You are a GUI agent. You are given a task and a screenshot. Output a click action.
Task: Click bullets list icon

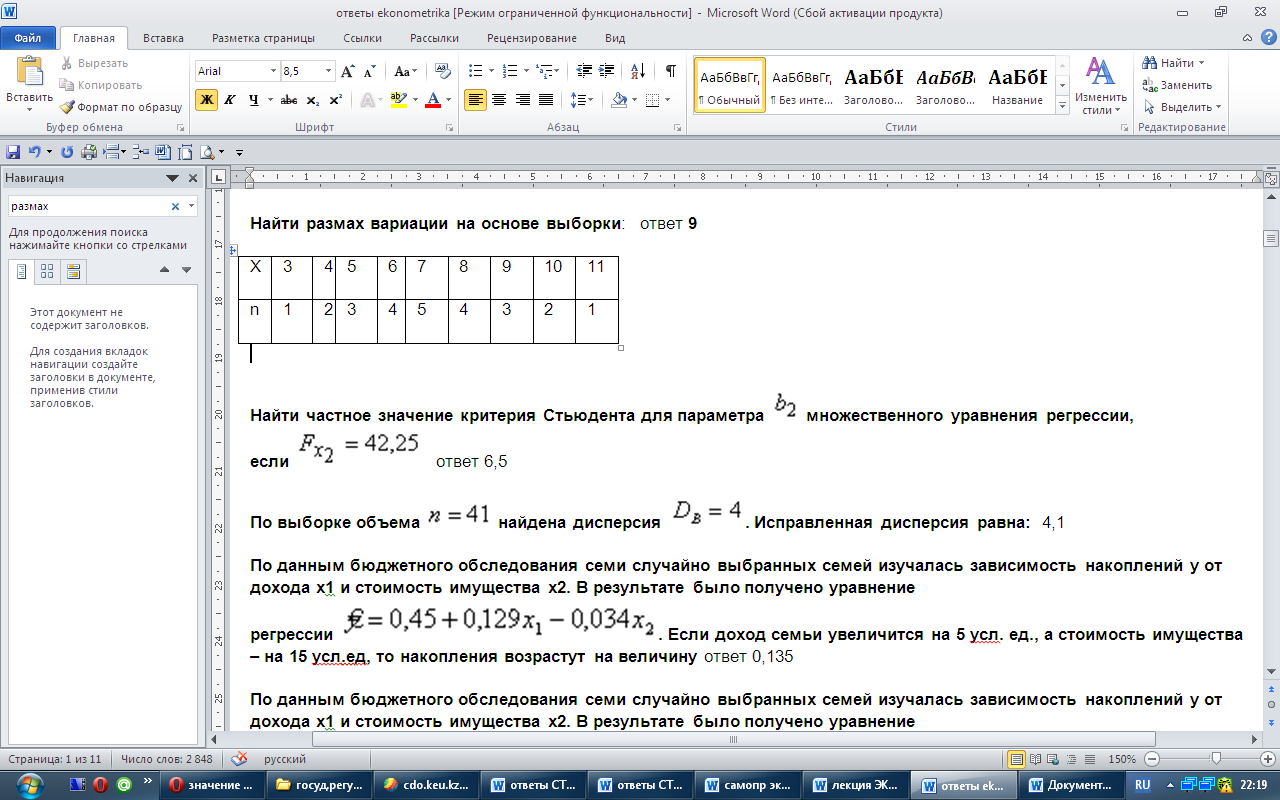click(x=475, y=71)
